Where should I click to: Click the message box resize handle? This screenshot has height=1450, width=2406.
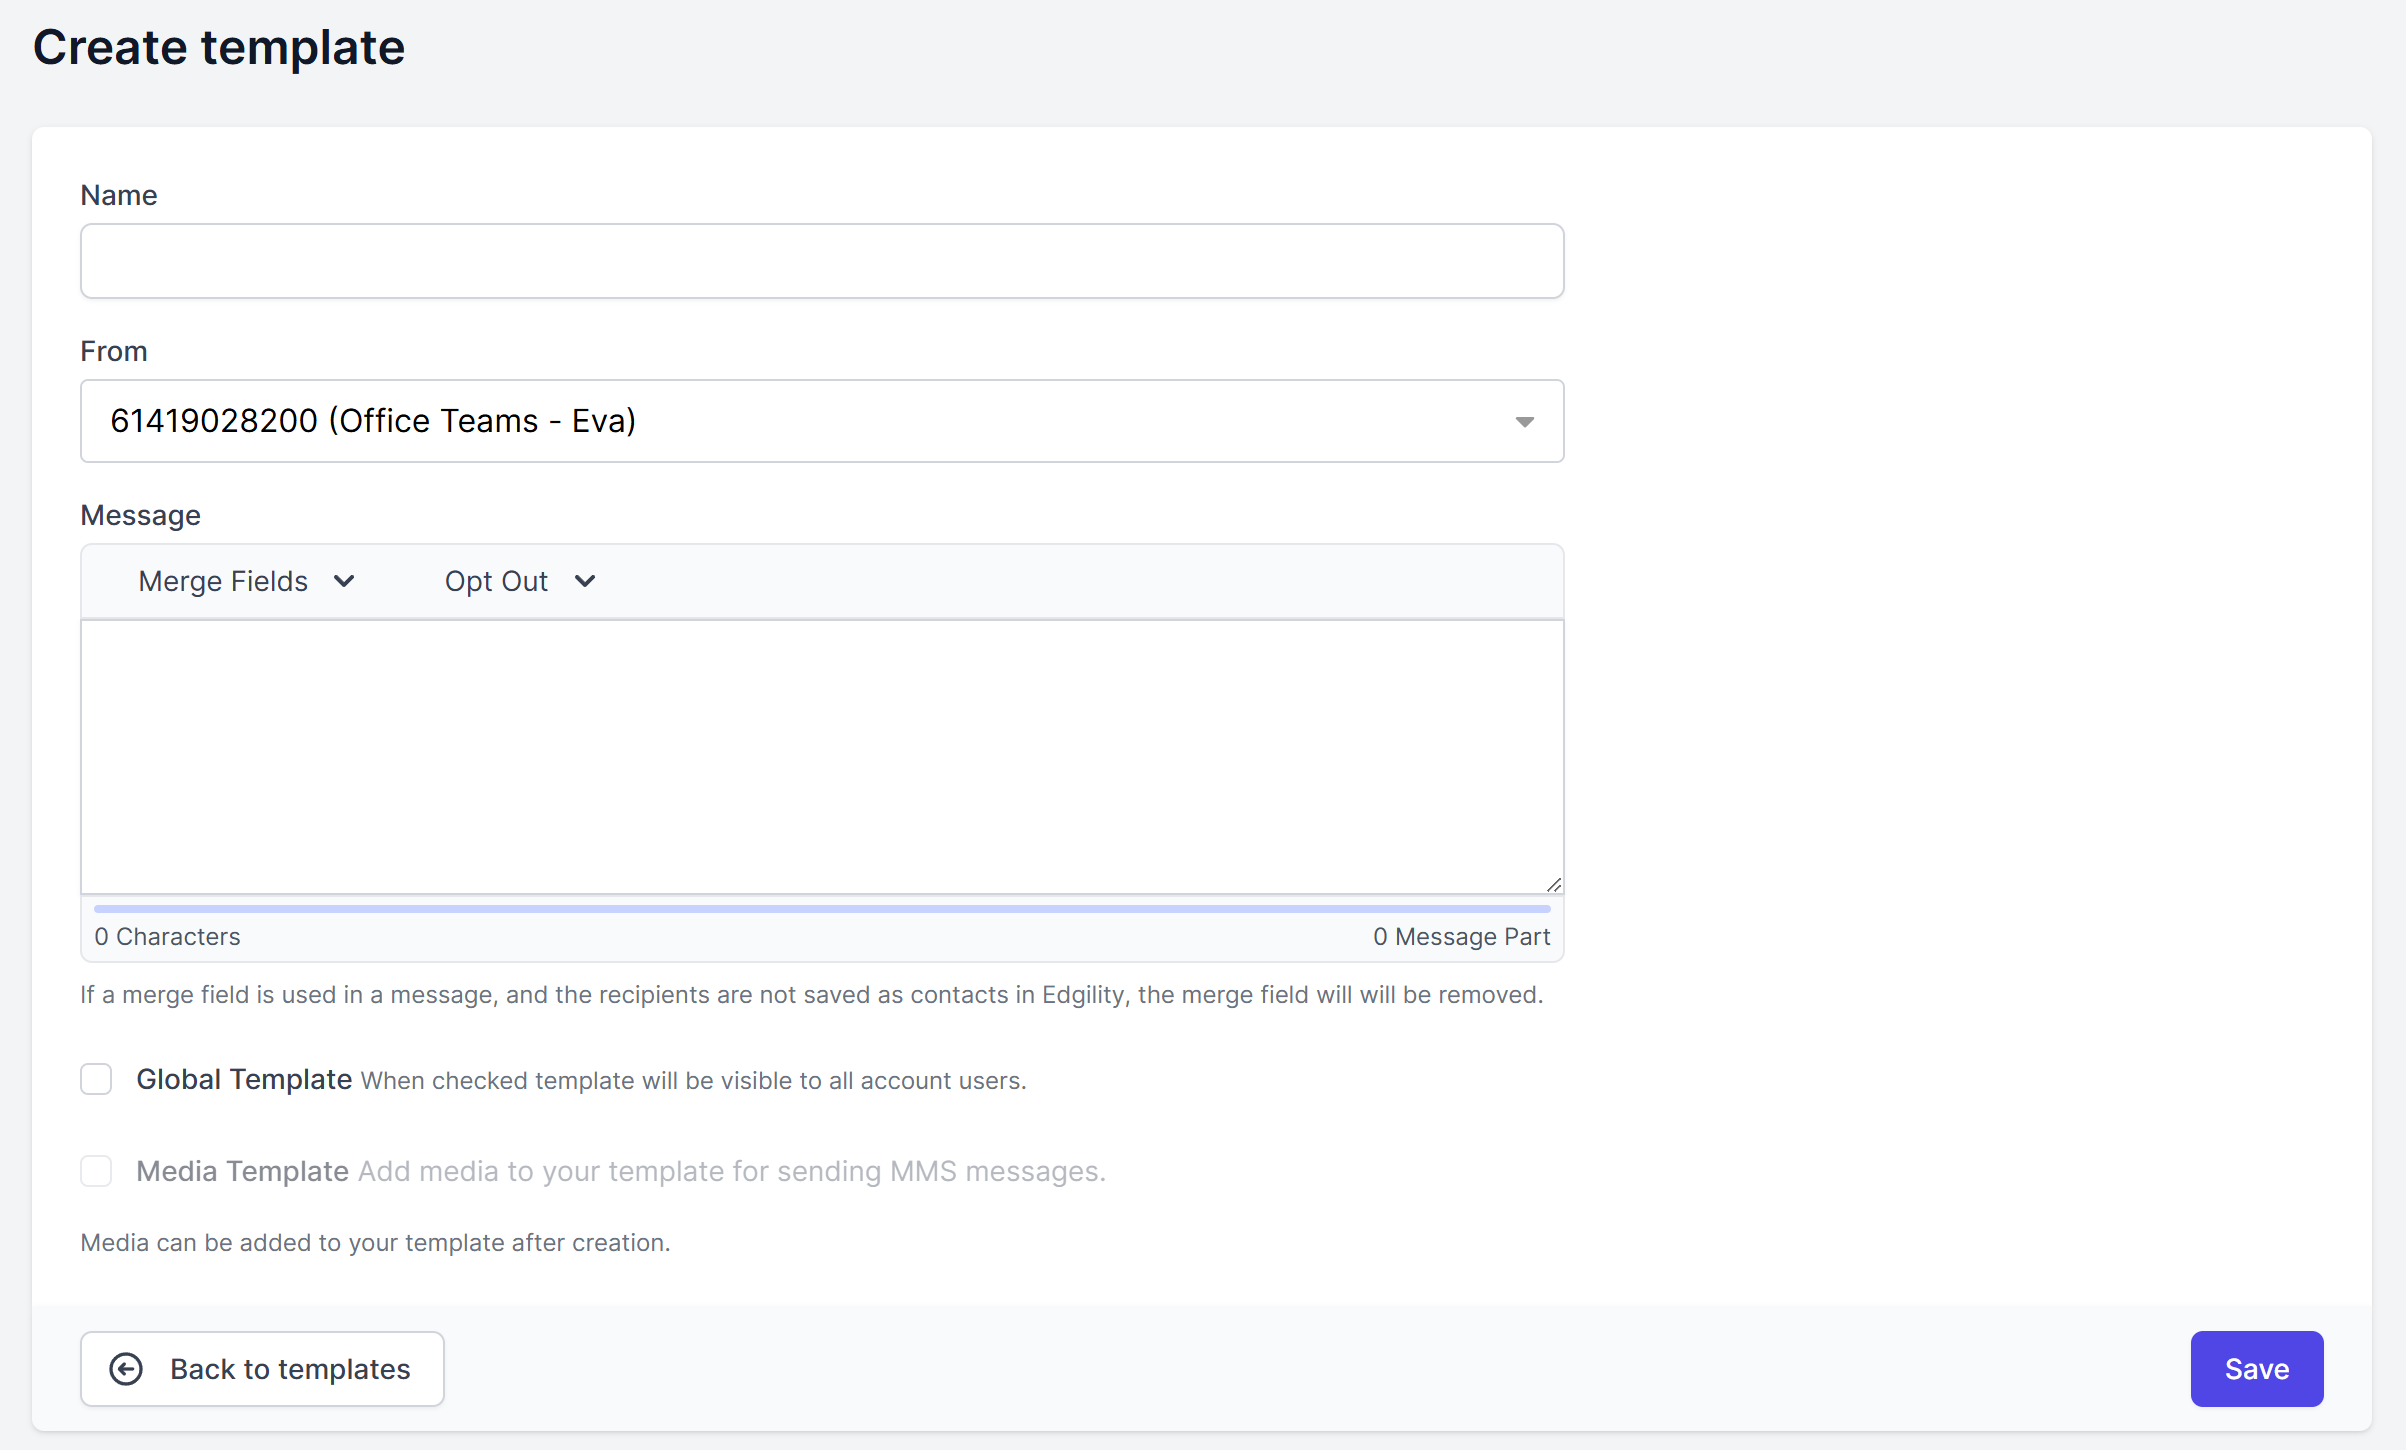pos(1553,884)
